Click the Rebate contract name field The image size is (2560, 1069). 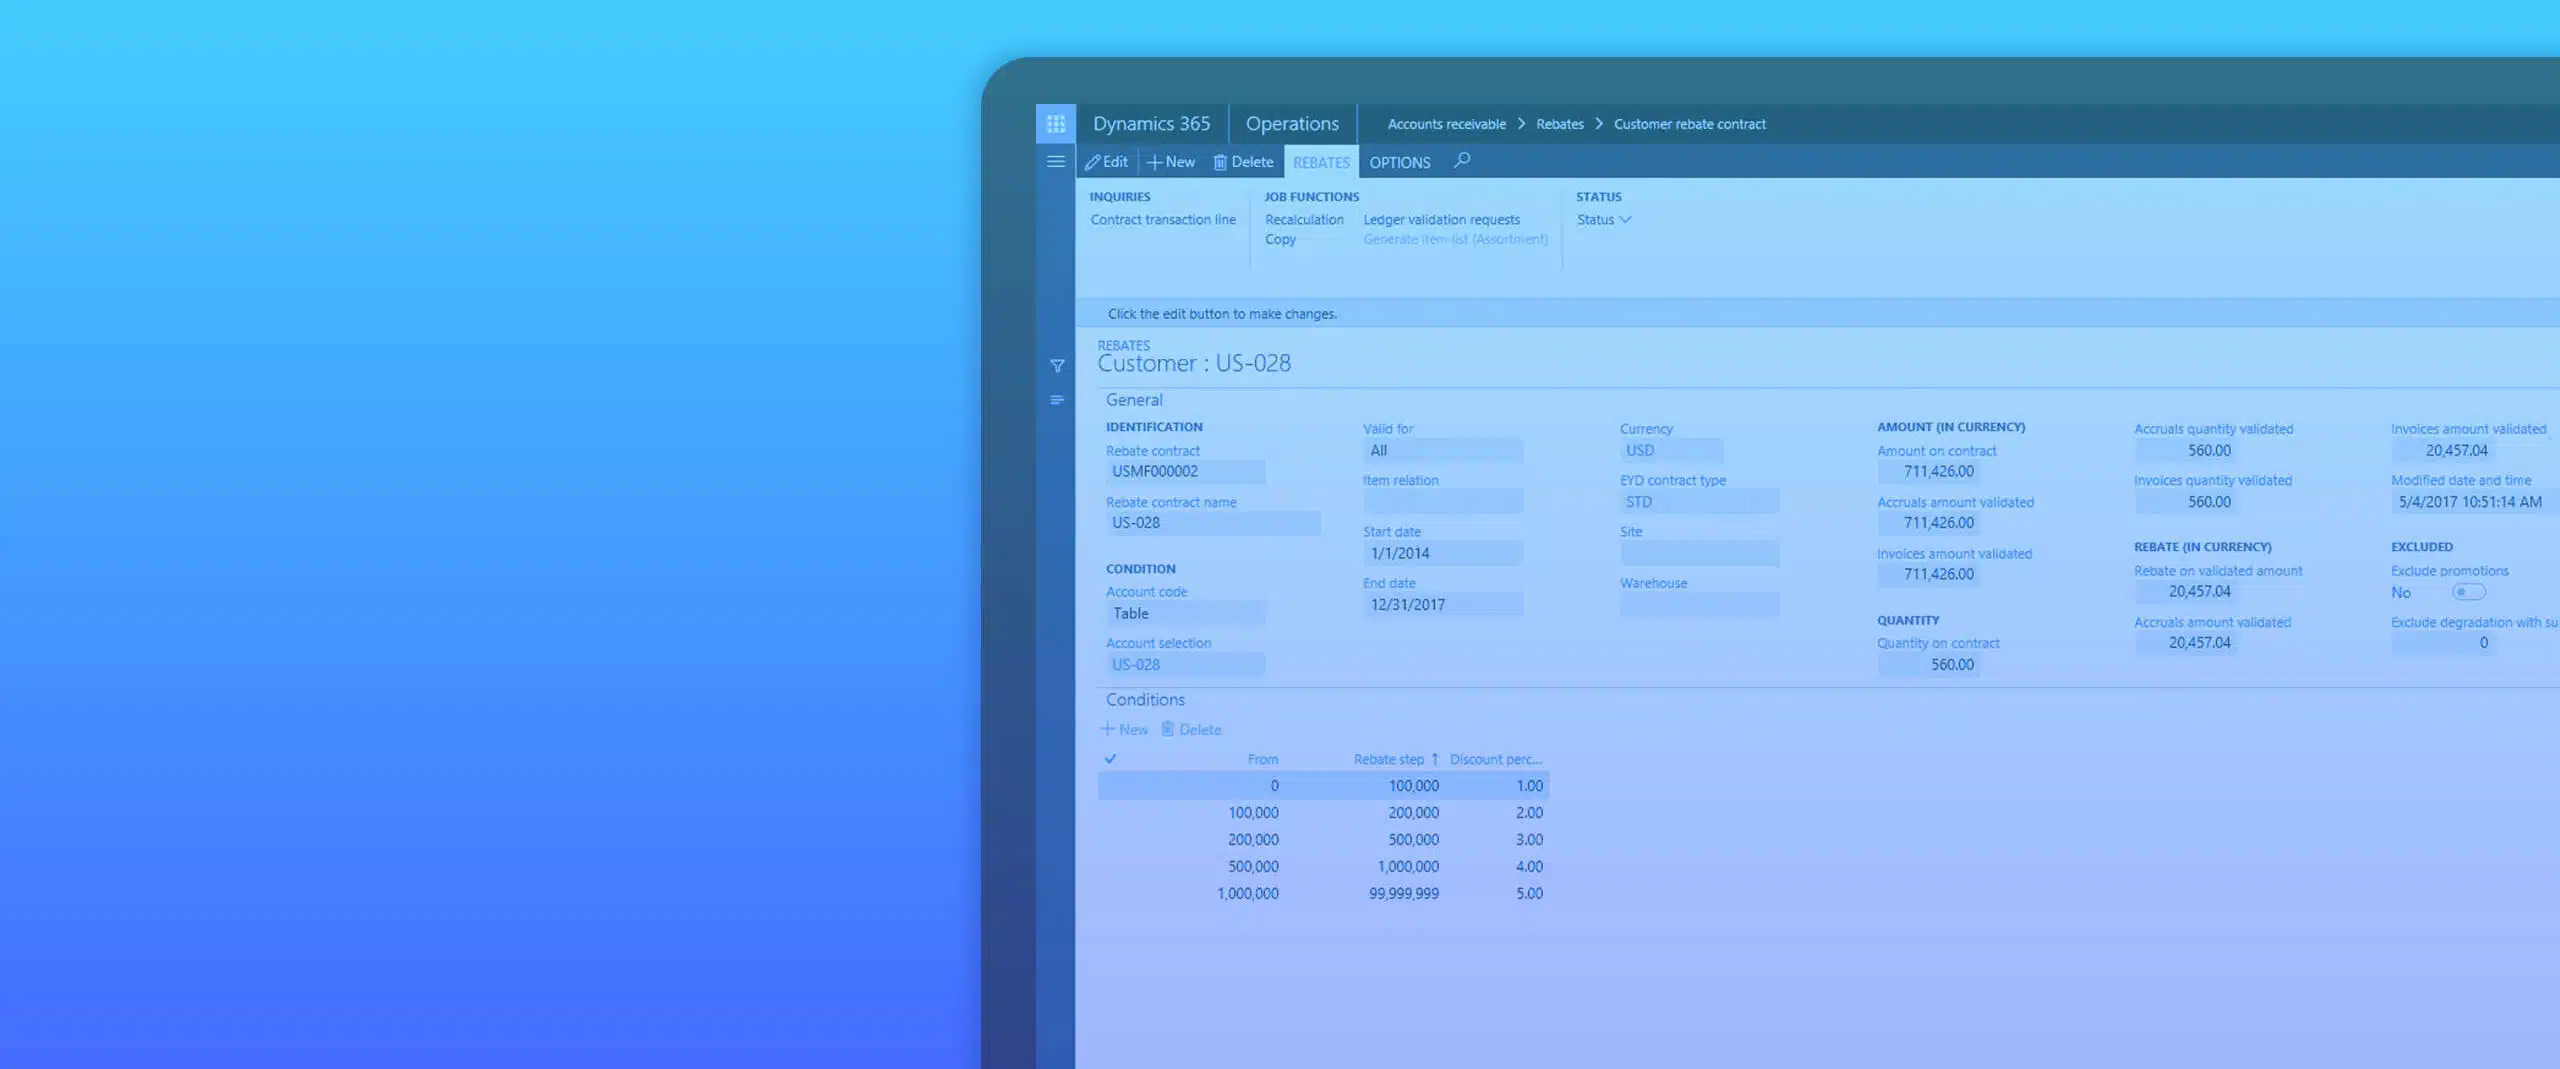tap(1212, 523)
